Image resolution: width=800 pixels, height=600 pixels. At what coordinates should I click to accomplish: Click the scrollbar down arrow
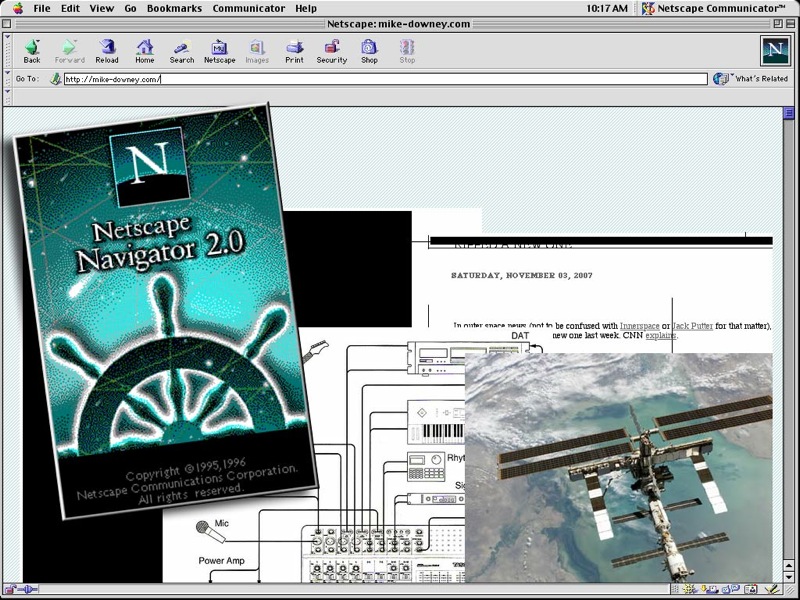click(789, 577)
